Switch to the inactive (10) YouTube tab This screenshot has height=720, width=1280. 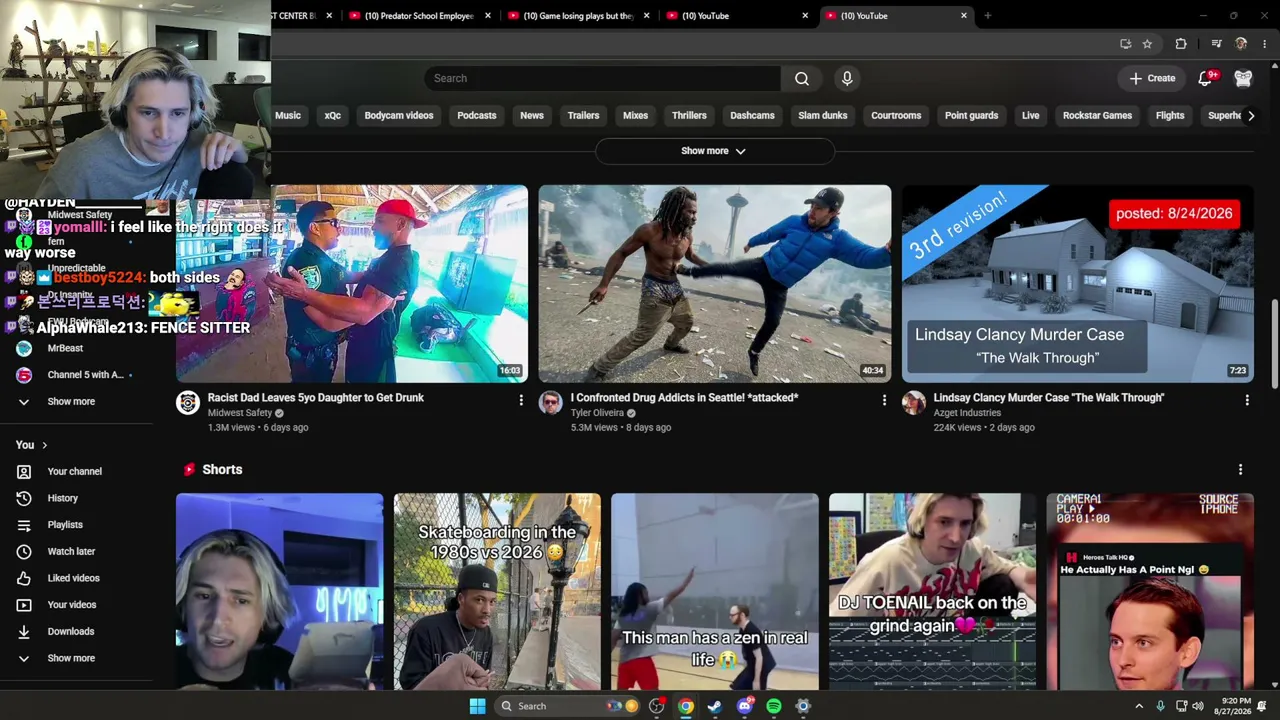(x=737, y=16)
